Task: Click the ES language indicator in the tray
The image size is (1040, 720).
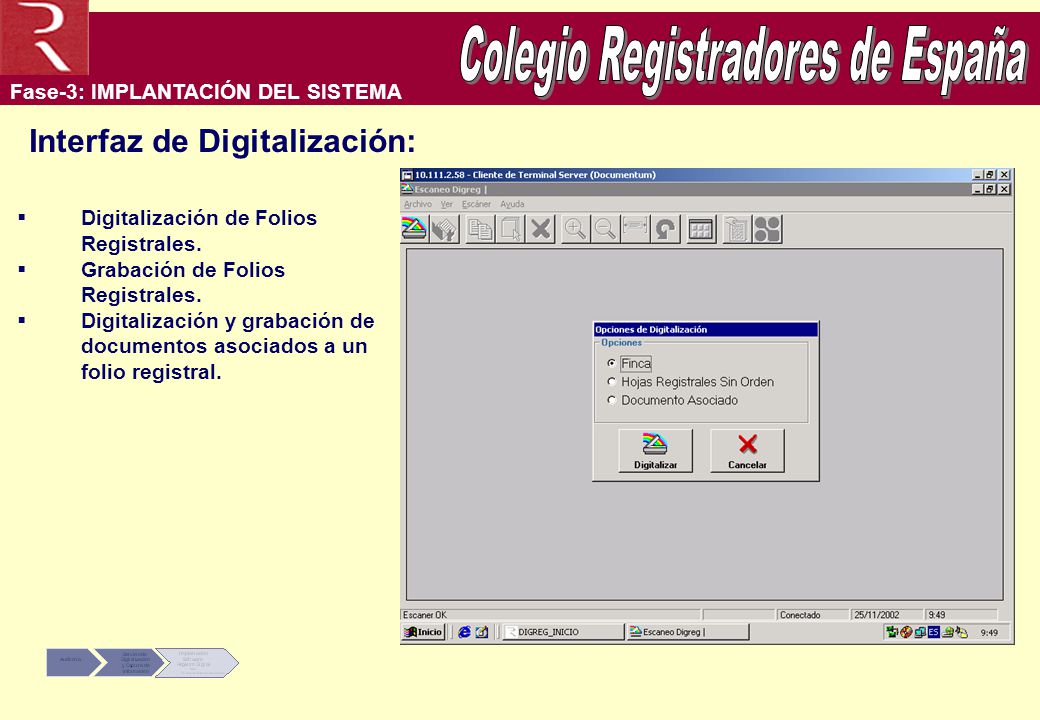Action: 933,632
